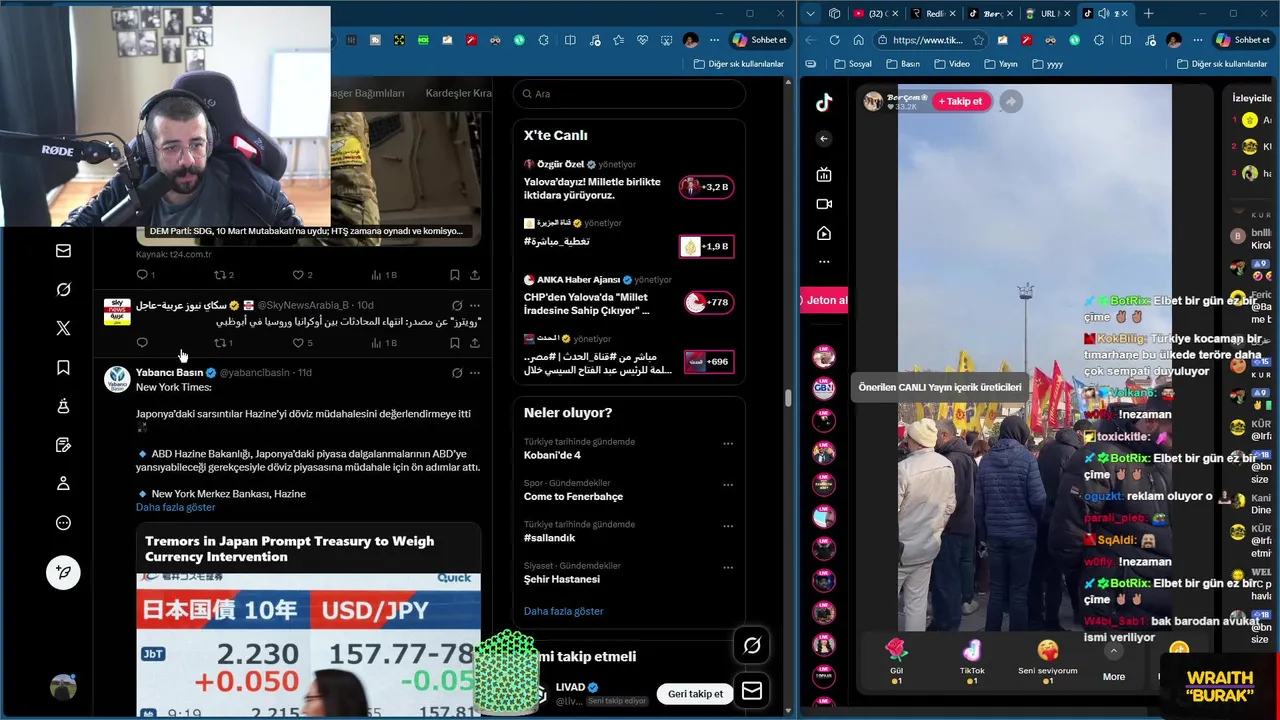The height and width of the screenshot is (720, 1280).
Task: Open extensions puzzle icon in left browser
Action: click(545, 40)
